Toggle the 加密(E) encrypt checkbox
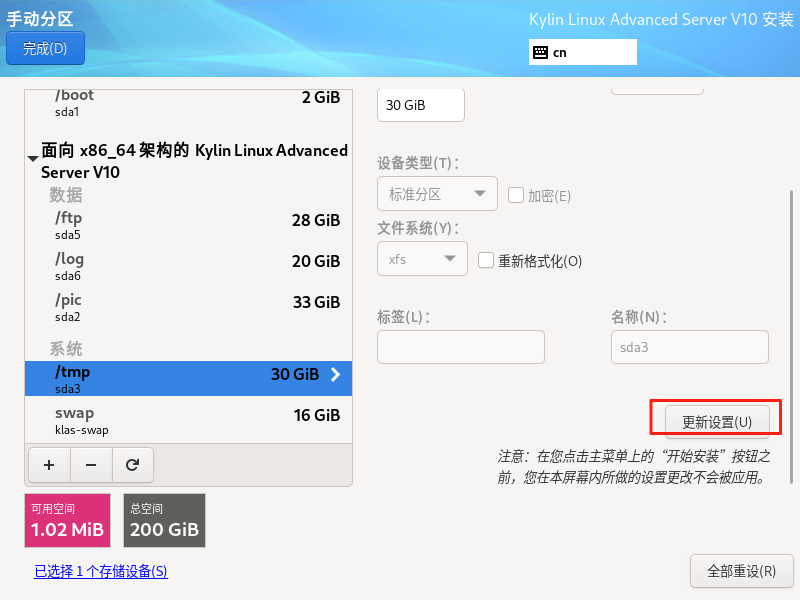This screenshot has height=600, width=800. tap(516, 195)
